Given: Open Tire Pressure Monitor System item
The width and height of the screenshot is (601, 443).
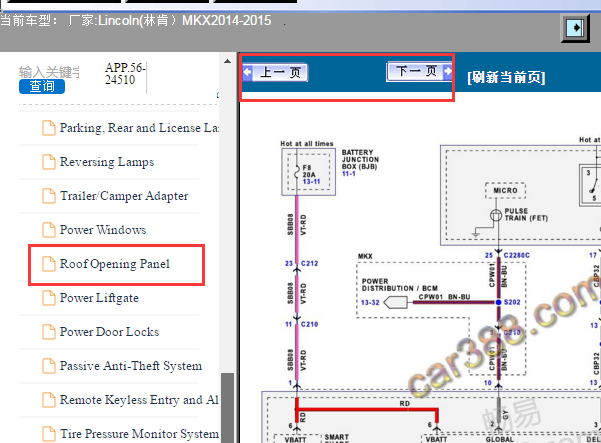Looking at the screenshot, I should pos(139,434).
